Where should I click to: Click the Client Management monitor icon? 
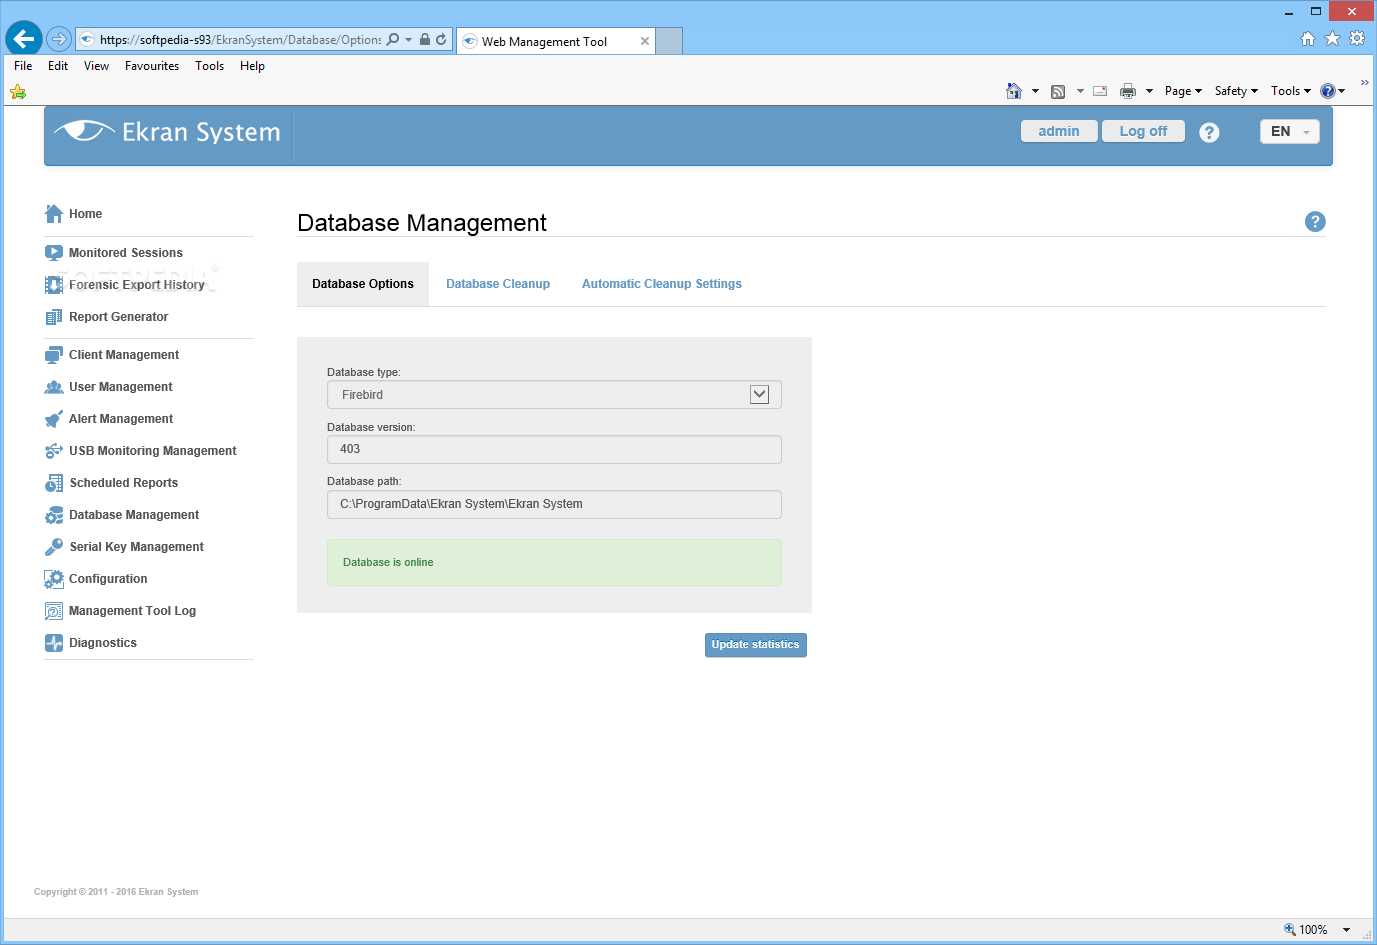tap(54, 355)
